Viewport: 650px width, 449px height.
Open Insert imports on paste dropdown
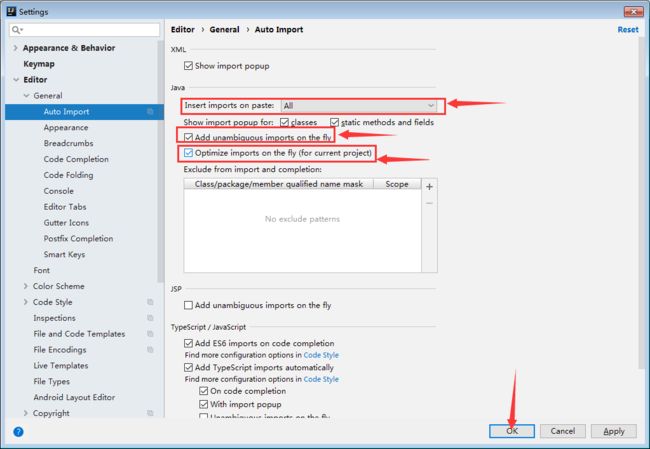point(359,106)
